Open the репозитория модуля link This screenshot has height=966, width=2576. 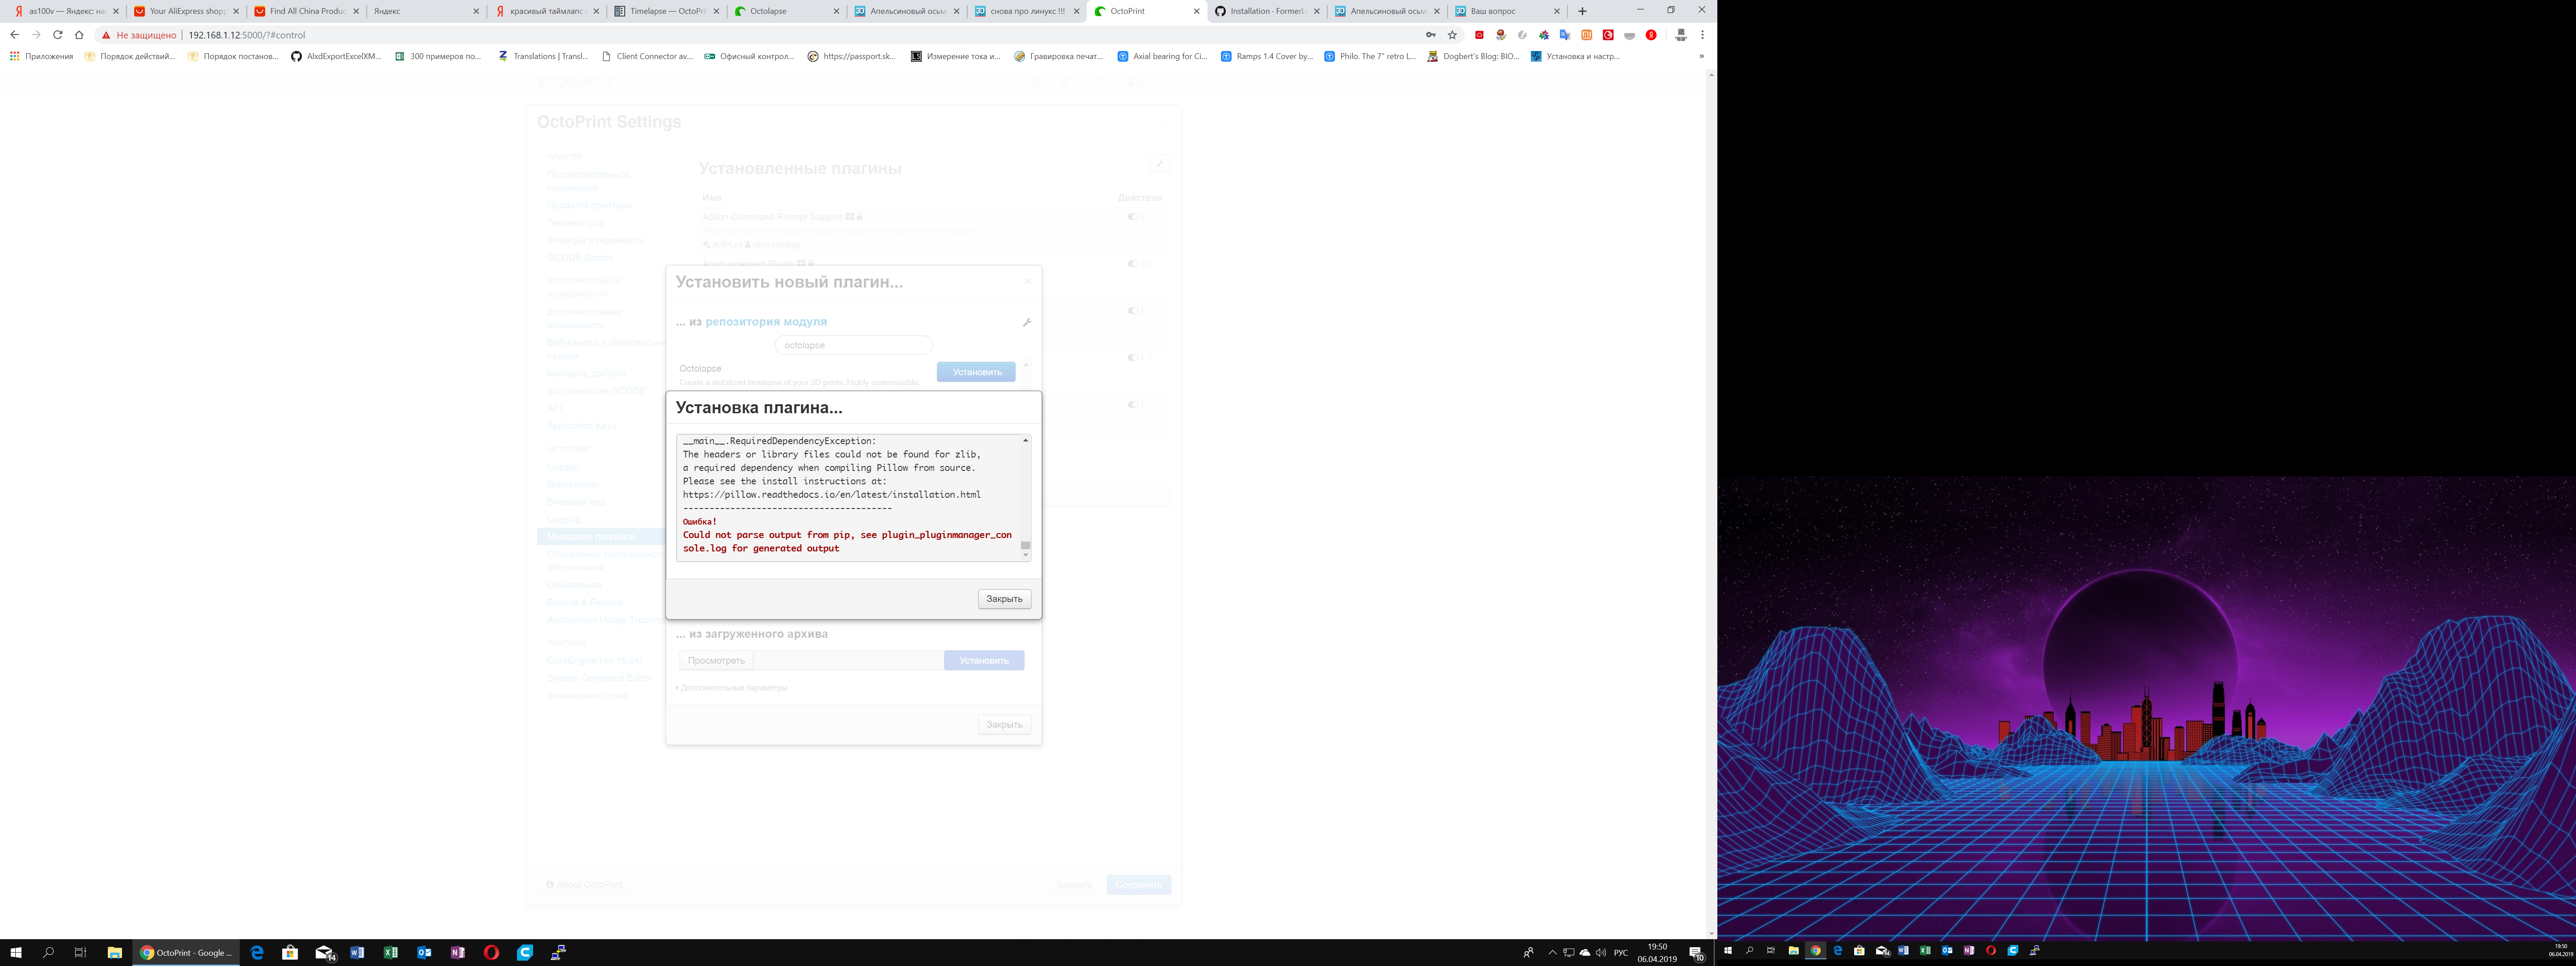[x=766, y=322]
